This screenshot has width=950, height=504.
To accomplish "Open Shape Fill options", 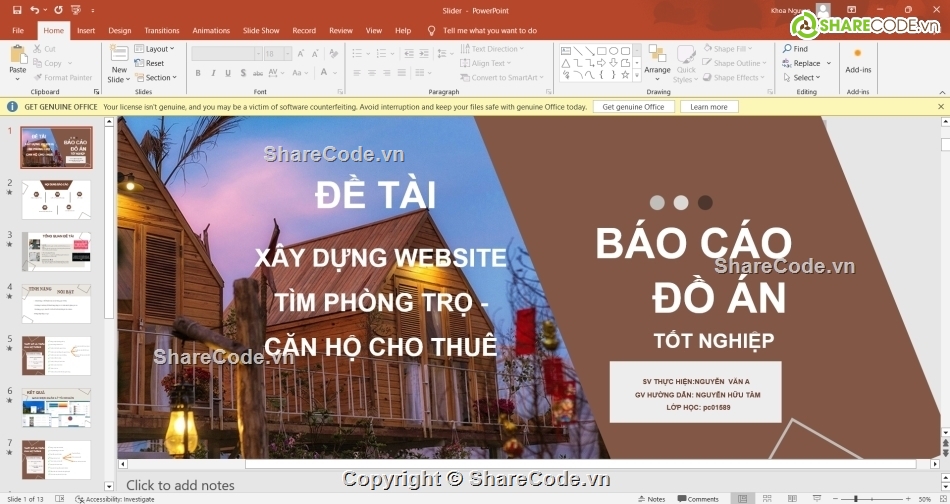I will [x=728, y=48].
